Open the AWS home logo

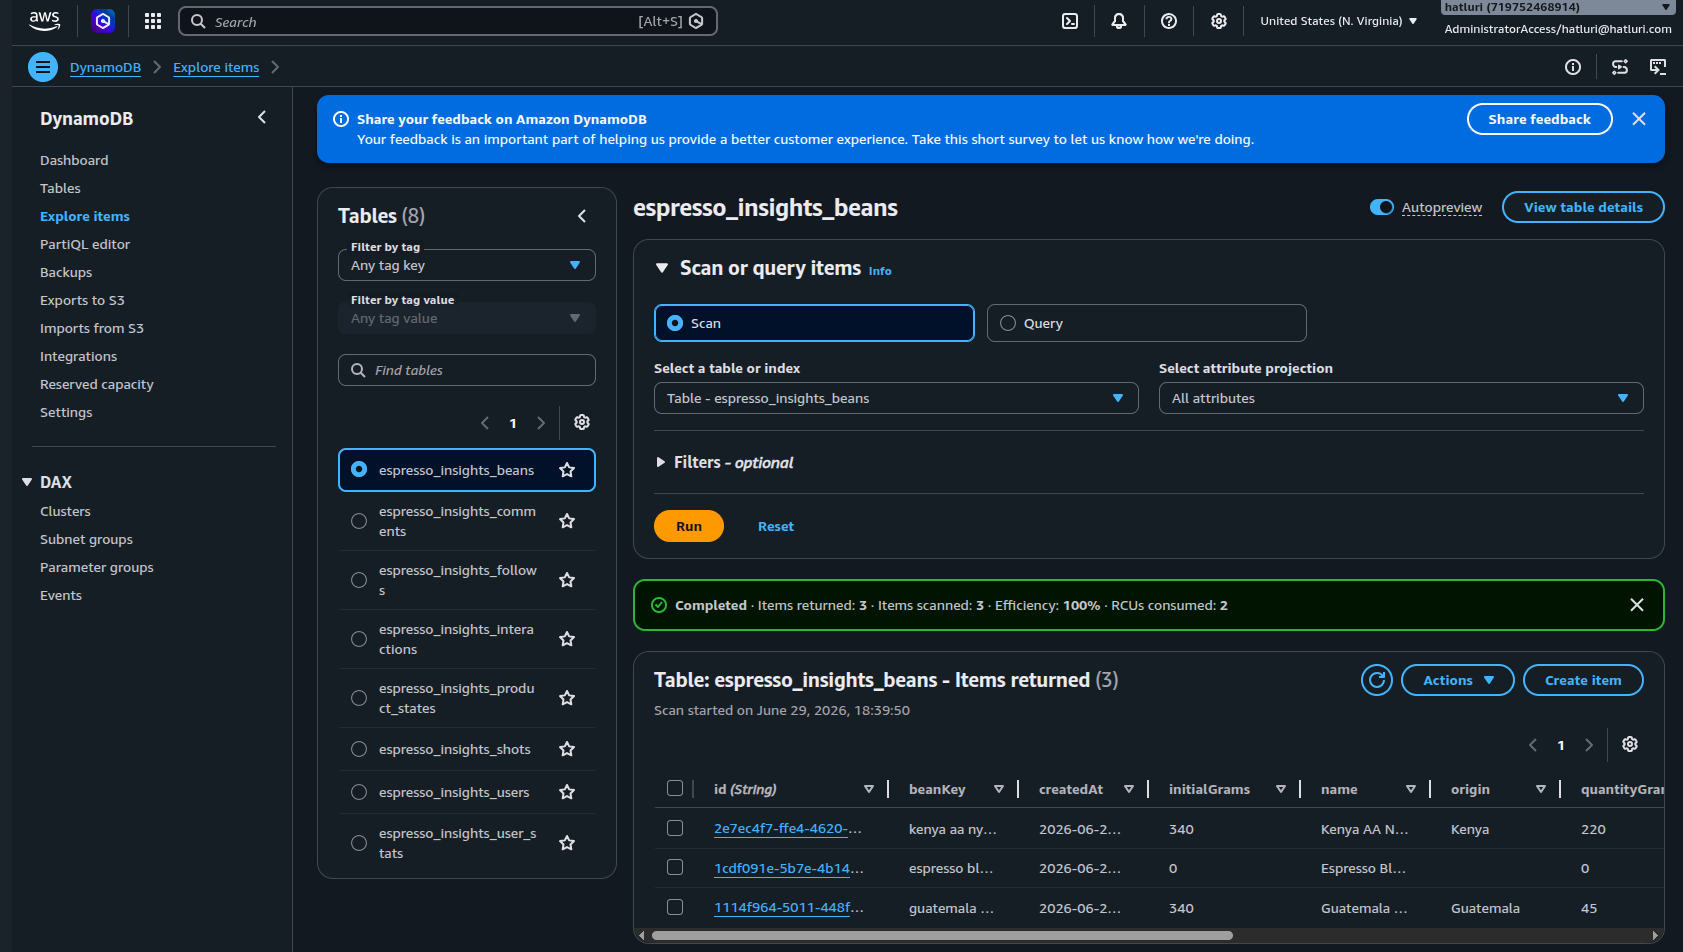44,21
